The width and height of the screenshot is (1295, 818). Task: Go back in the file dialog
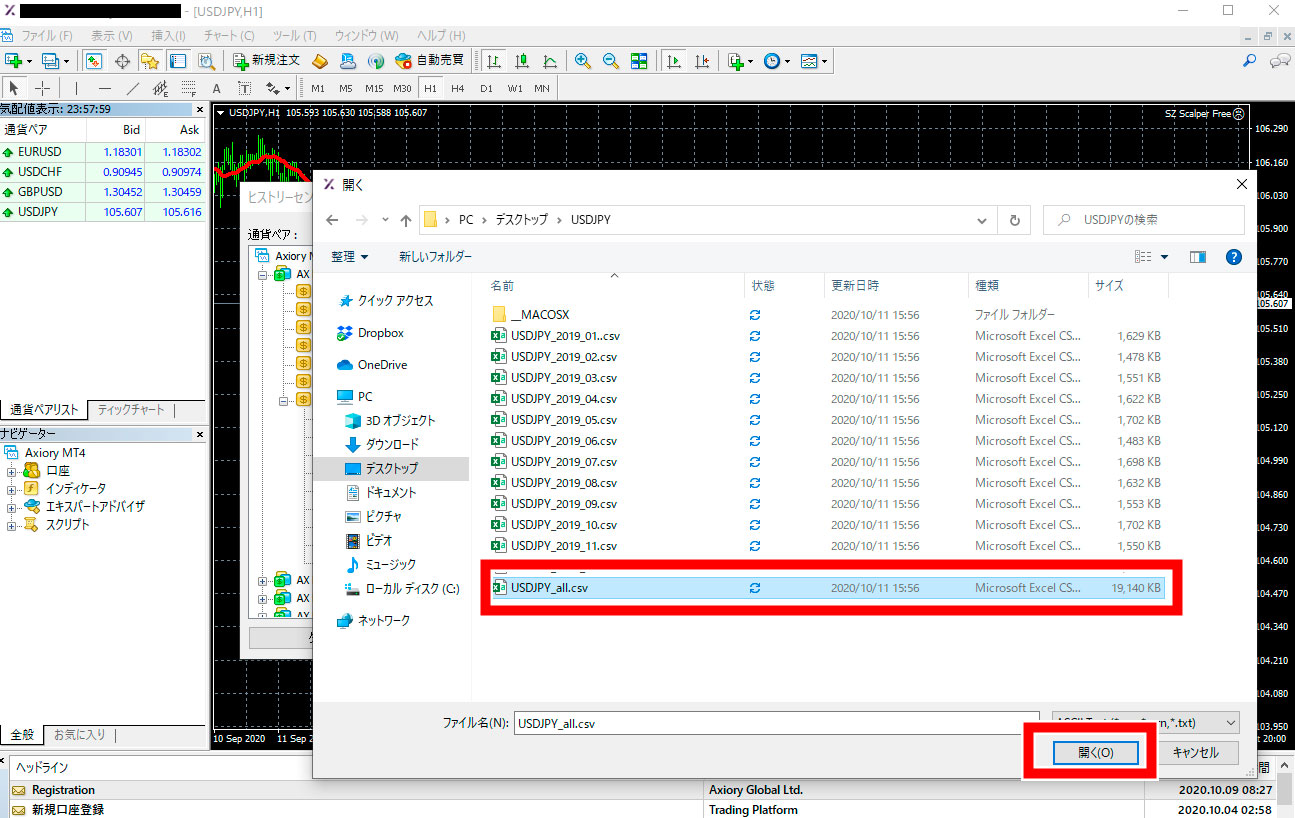click(332, 220)
